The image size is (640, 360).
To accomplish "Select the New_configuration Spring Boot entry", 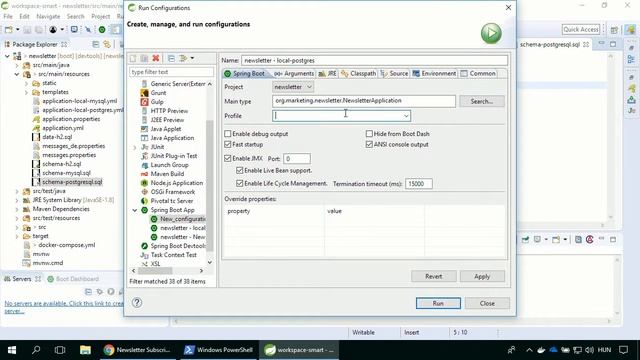I will point(182,219).
